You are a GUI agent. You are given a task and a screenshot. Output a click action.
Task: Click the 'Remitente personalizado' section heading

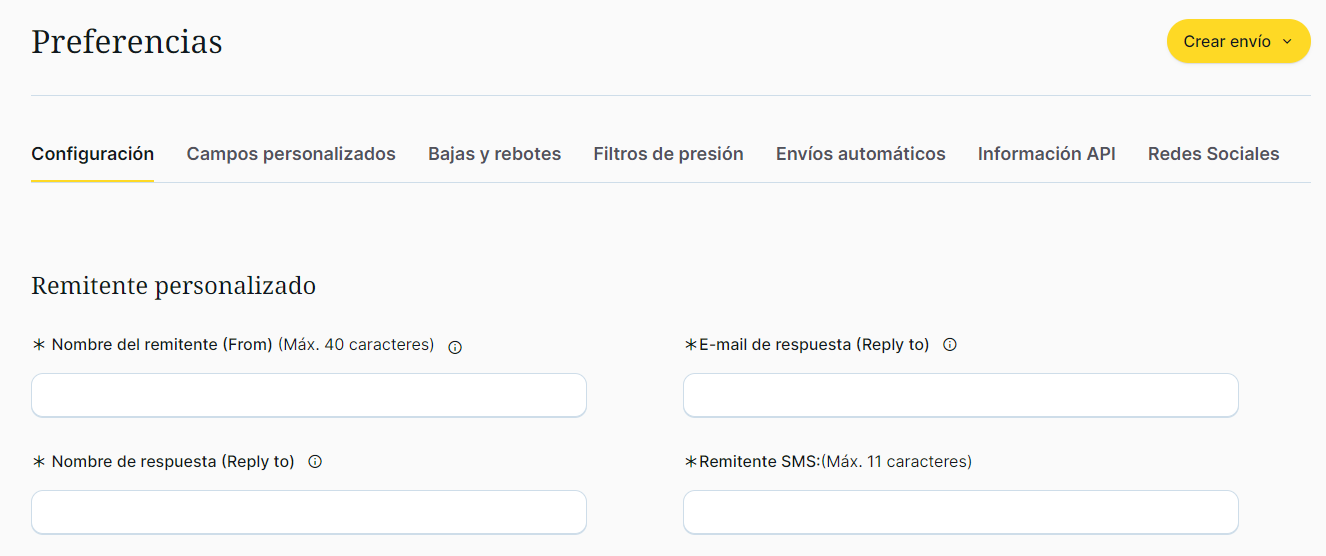(174, 286)
